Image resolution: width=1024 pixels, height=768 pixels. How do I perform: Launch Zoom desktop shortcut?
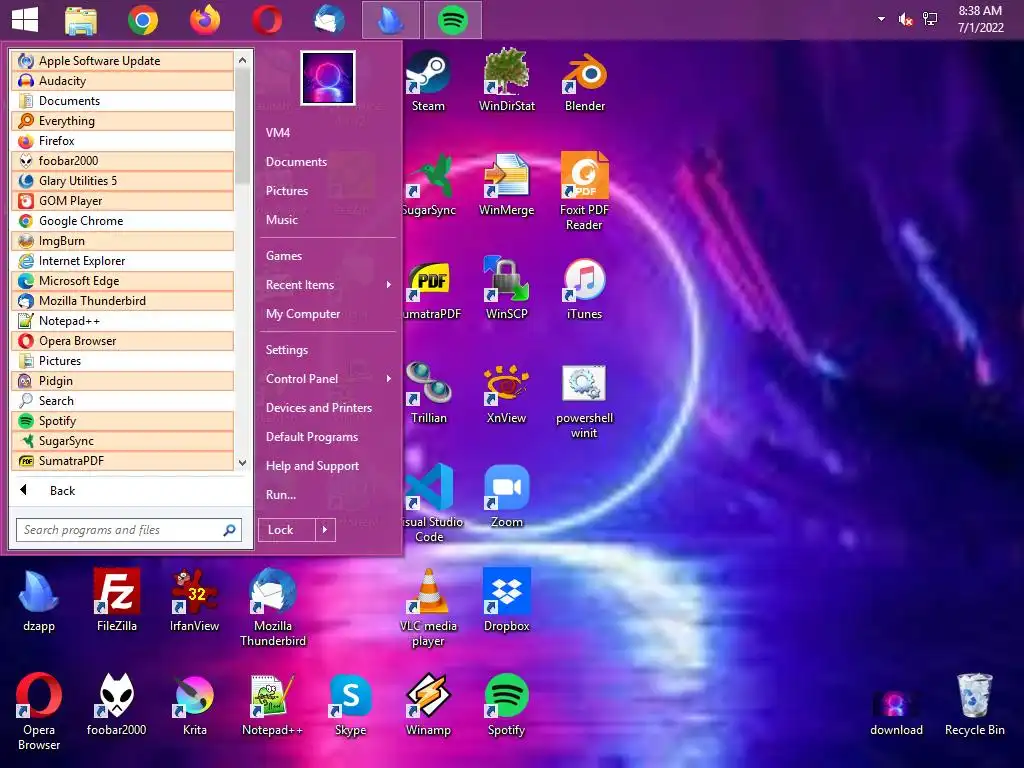pos(506,496)
